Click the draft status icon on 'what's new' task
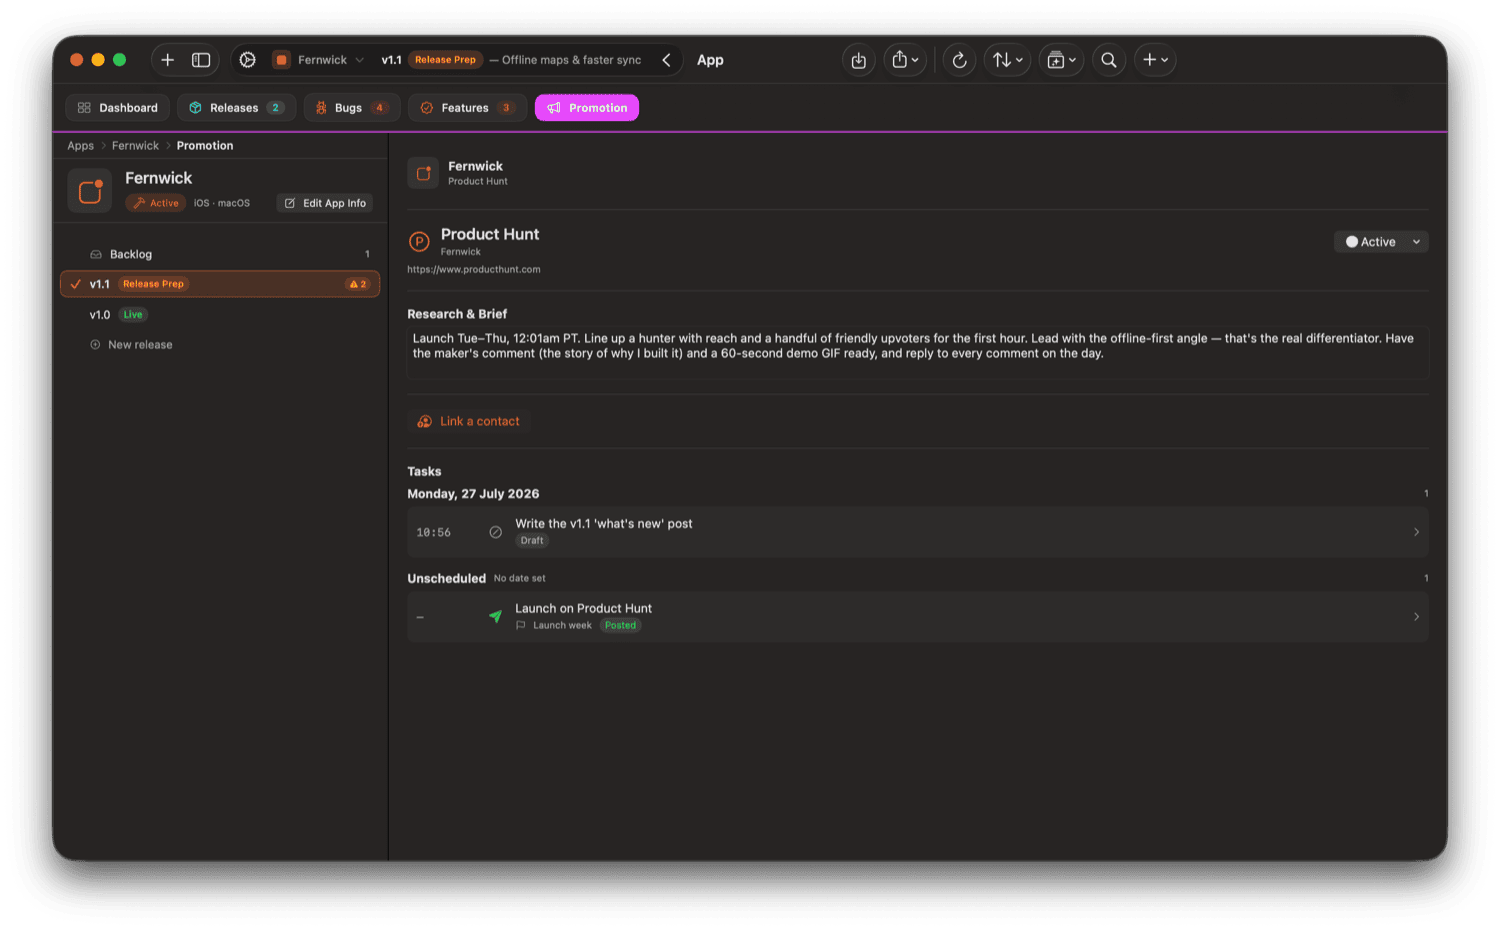 [495, 532]
